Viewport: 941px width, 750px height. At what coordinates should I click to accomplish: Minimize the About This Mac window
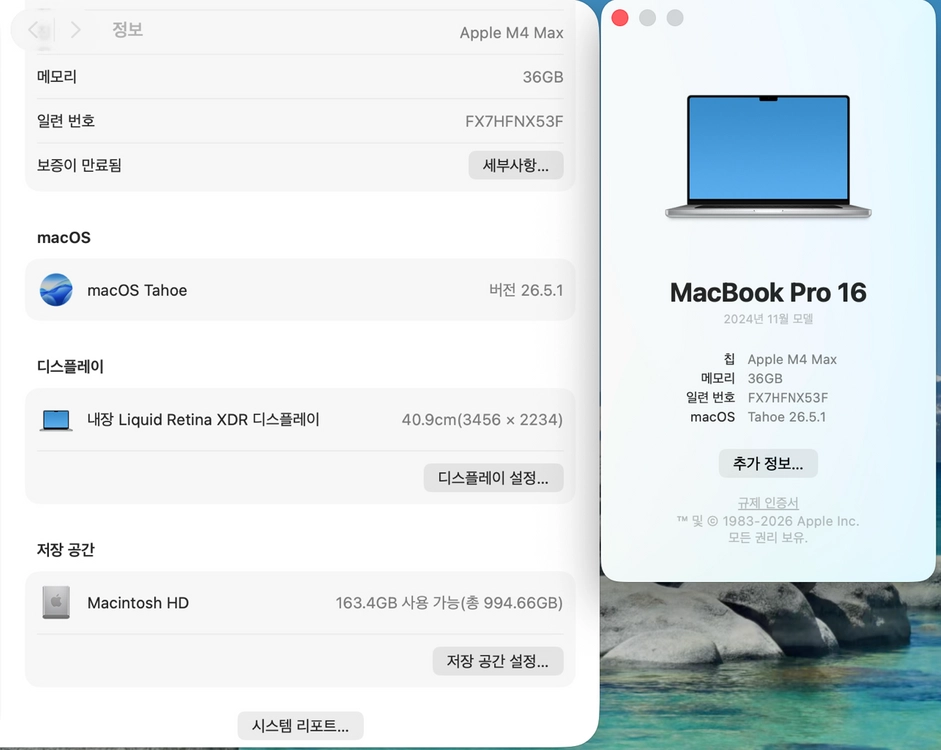(x=648, y=18)
